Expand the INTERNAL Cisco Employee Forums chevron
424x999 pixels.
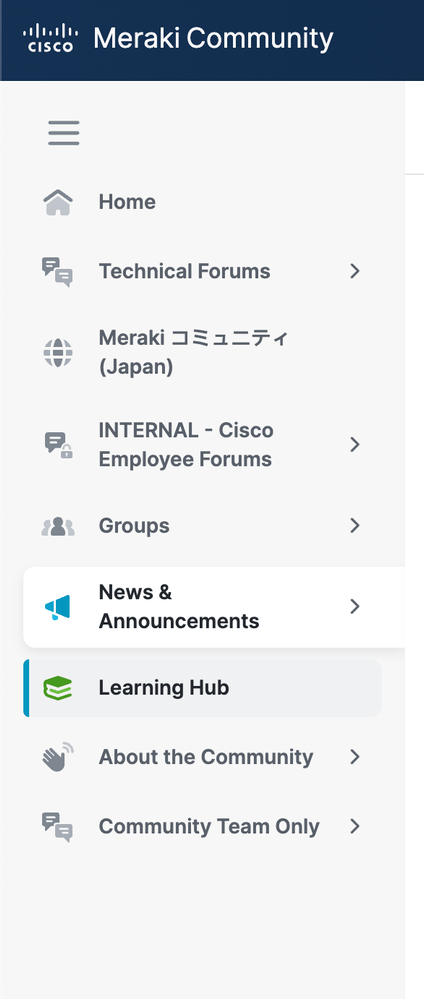pyautogui.click(x=355, y=445)
